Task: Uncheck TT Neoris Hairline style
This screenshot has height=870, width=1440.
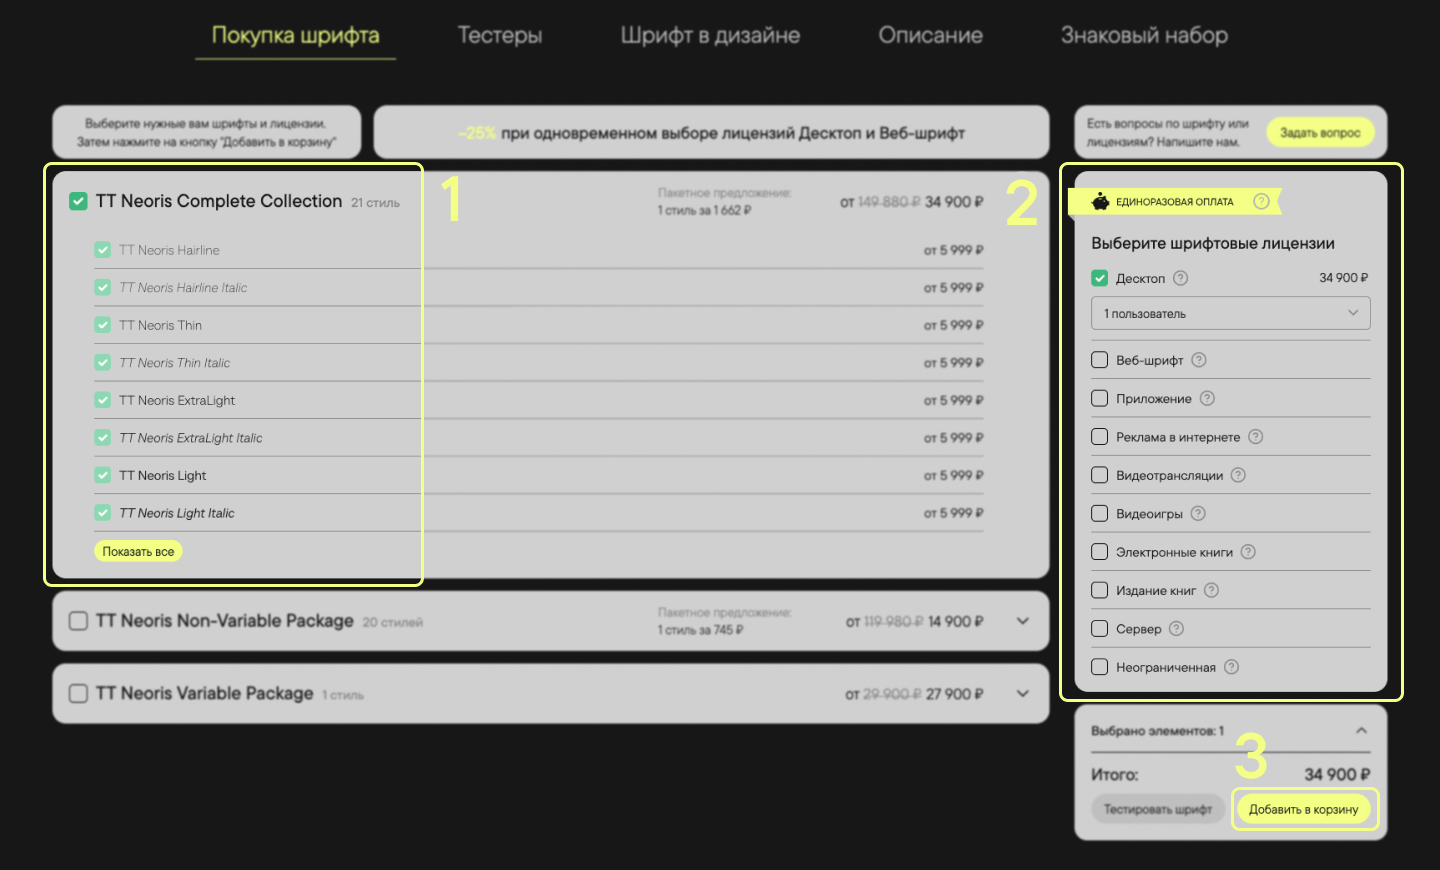Action: point(103,250)
